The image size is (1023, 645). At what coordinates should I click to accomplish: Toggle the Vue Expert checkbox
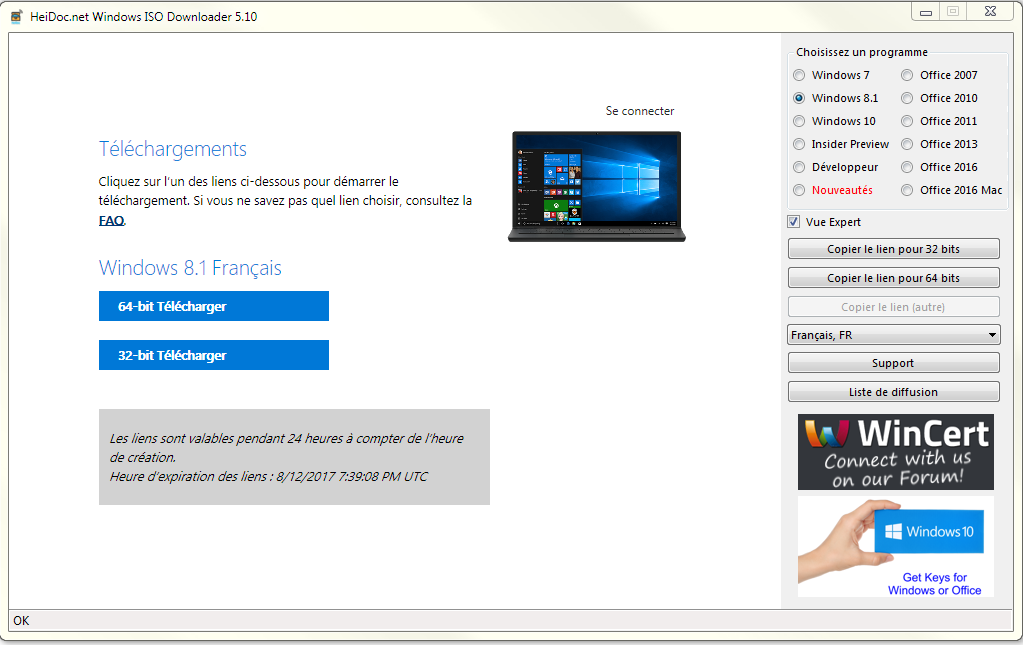tap(793, 222)
